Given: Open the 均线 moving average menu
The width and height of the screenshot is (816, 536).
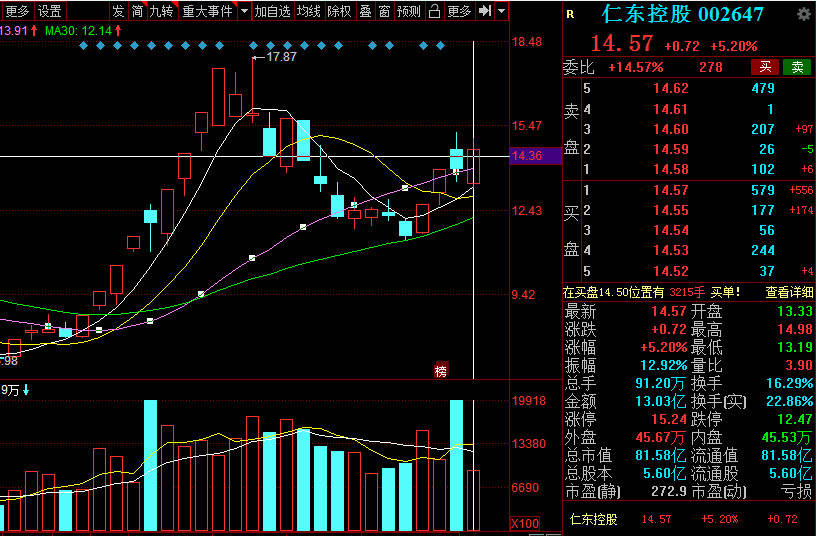Looking at the screenshot, I should click(x=309, y=11).
